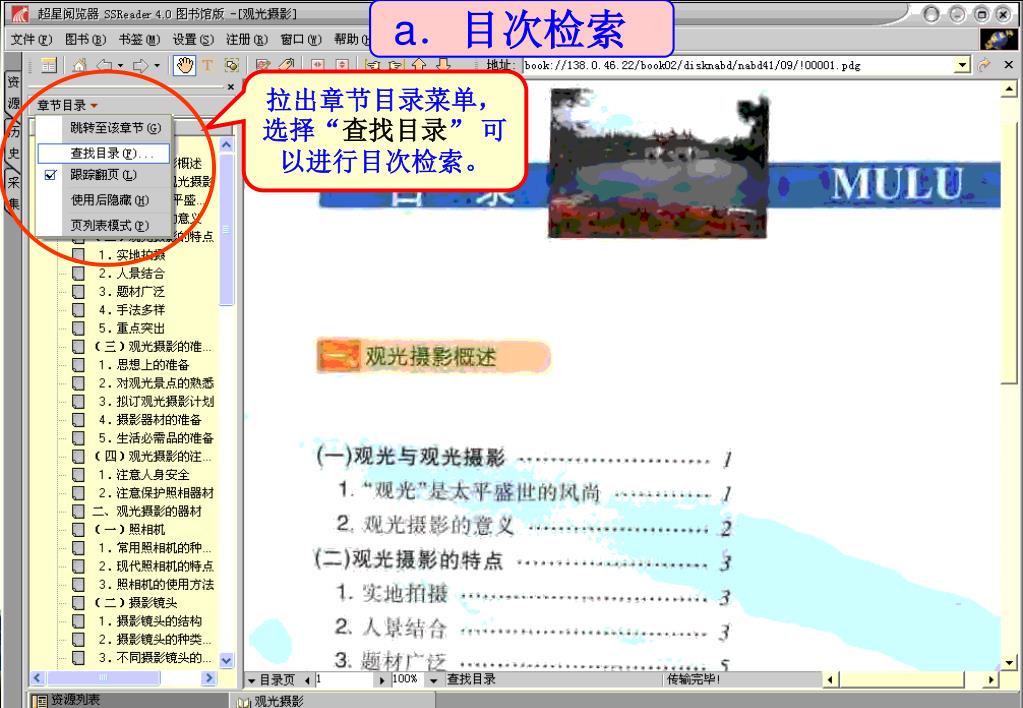Click chapter tree horizontal scroll right arrow

(209, 678)
